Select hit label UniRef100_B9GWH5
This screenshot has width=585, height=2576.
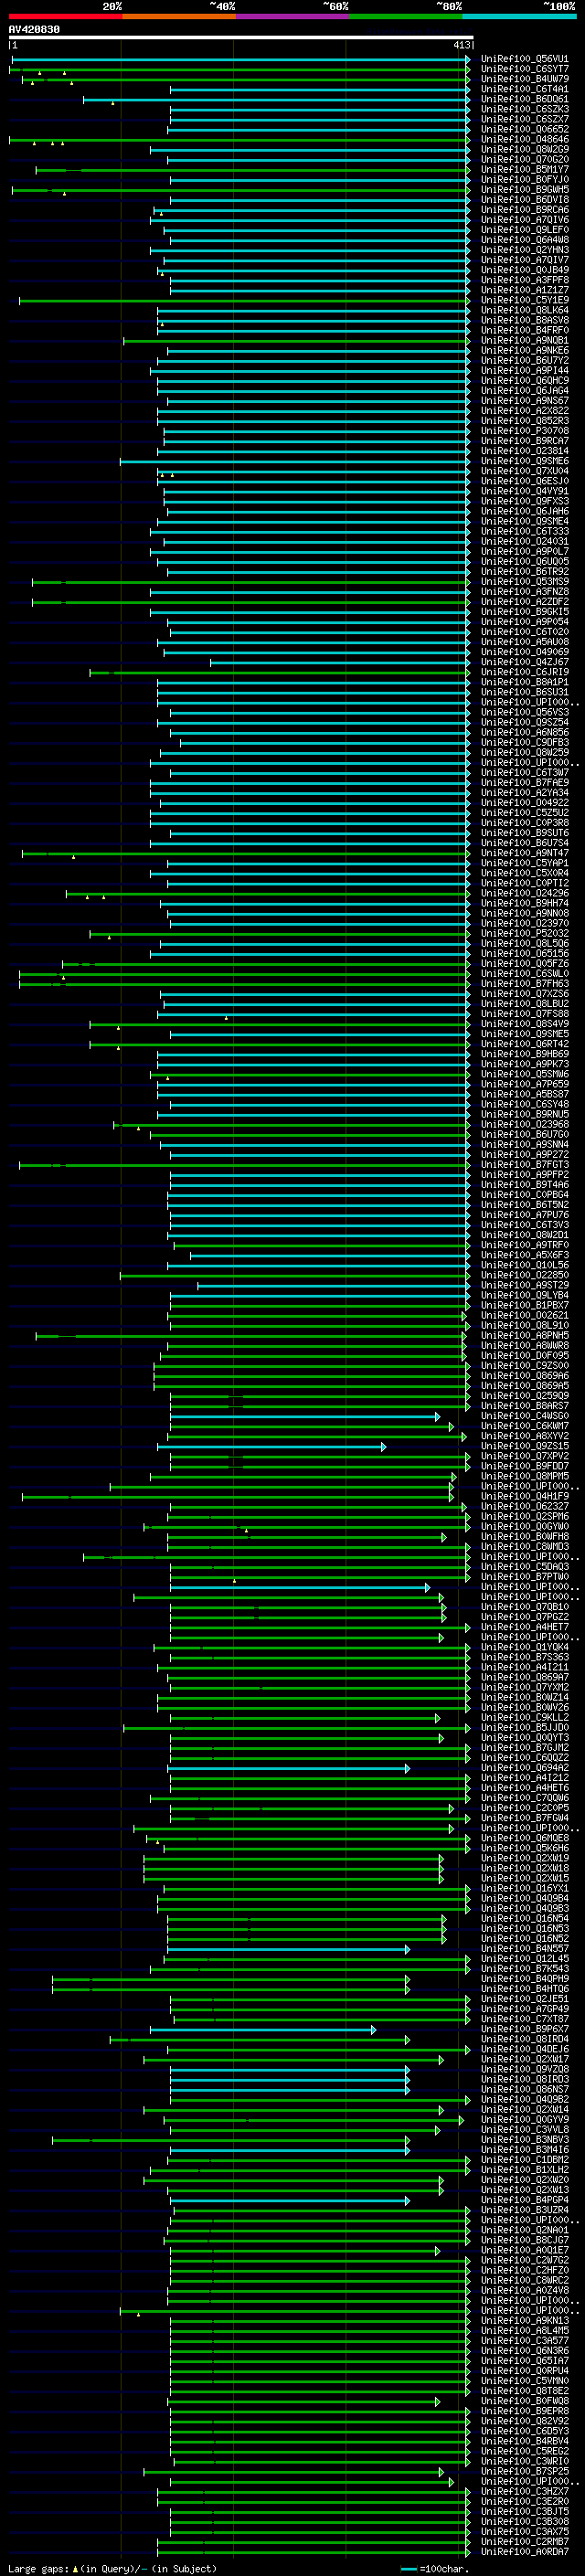click(524, 189)
